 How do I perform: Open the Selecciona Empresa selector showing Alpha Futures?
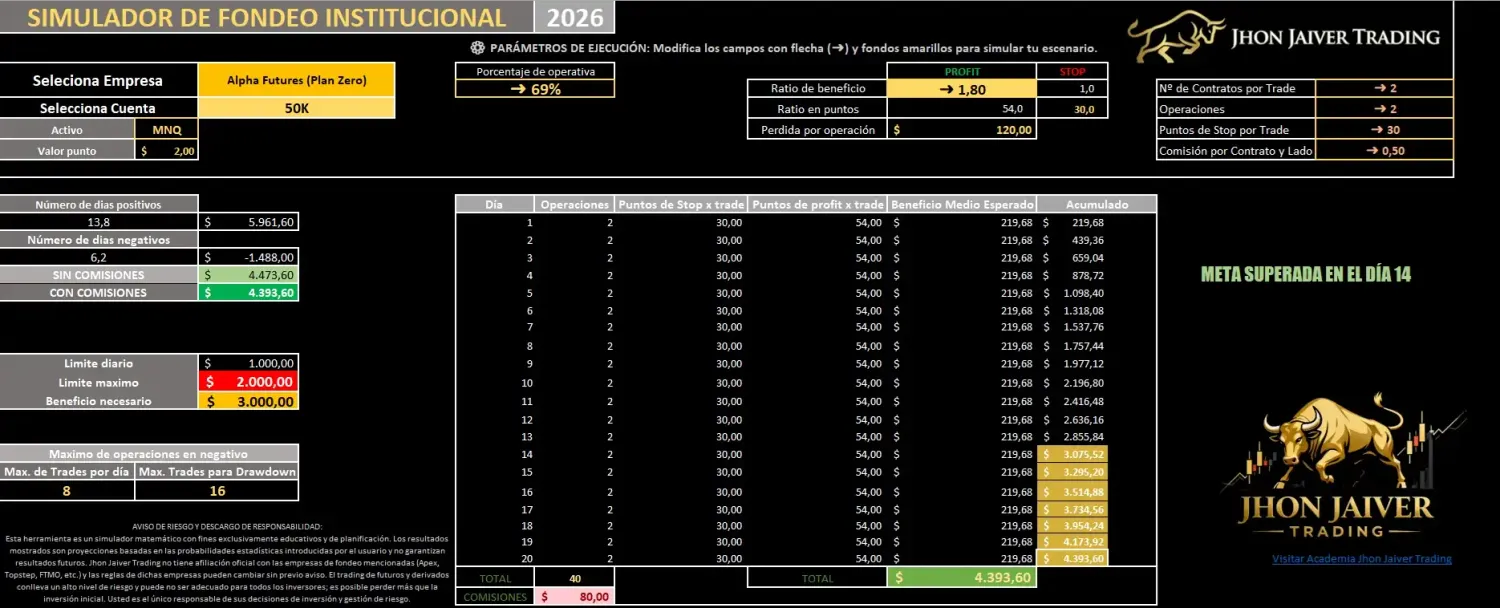[x=297, y=80]
